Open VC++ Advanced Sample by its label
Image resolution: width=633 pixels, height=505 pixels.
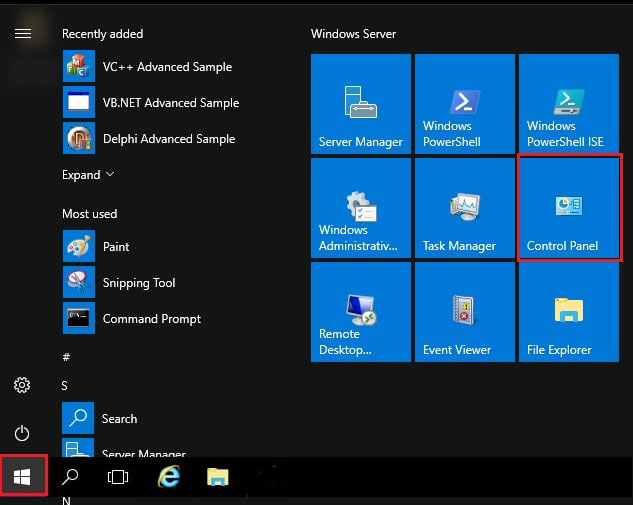click(x=167, y=67)
